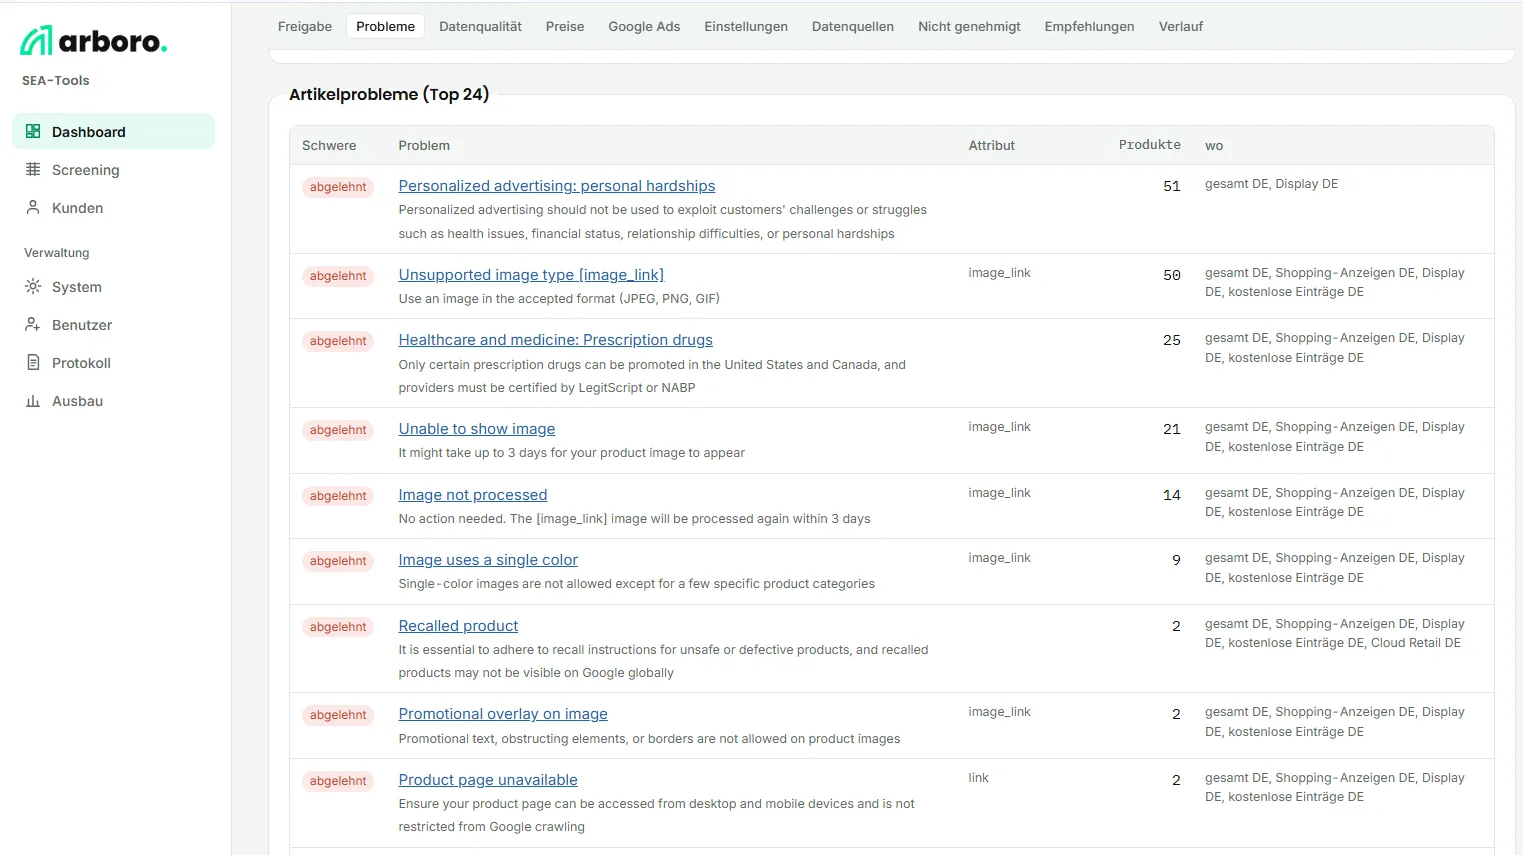Viewport: 1523px width, 855px height.
Task: Click product count 51 for personal hardships
Action: point(1172,186)
